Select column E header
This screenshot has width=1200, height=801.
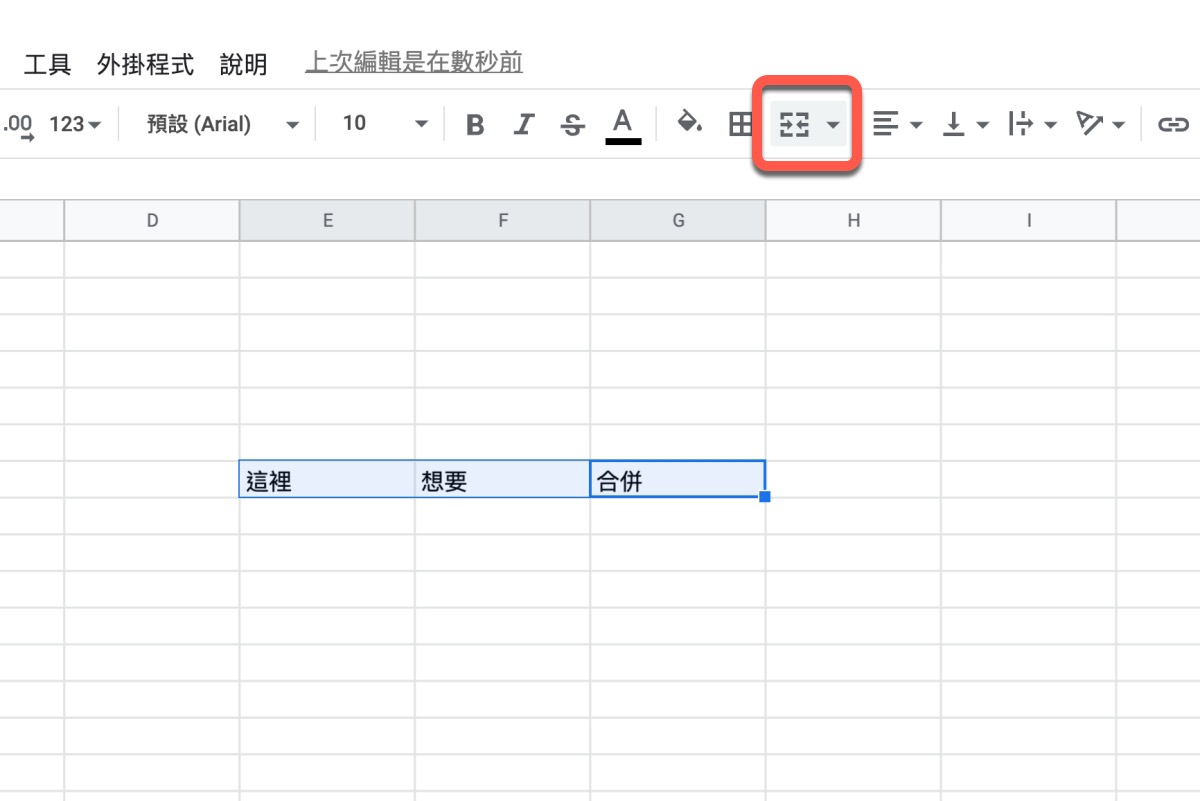click(327, 221)
